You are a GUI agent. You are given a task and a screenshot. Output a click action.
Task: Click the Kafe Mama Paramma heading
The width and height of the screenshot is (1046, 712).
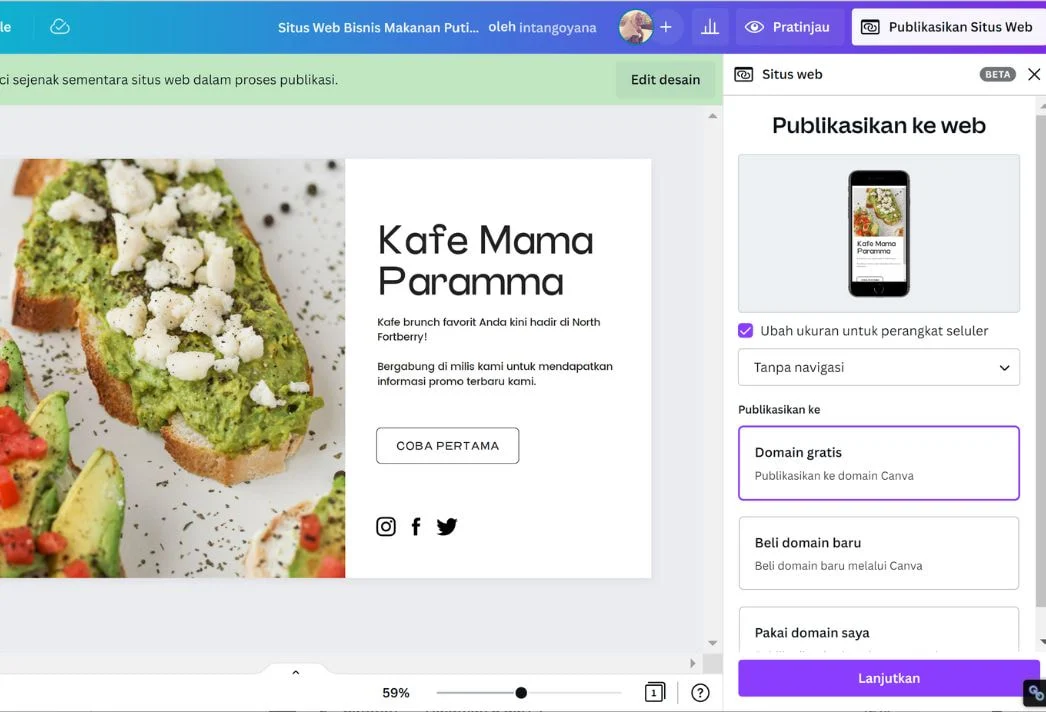(485, 260)
